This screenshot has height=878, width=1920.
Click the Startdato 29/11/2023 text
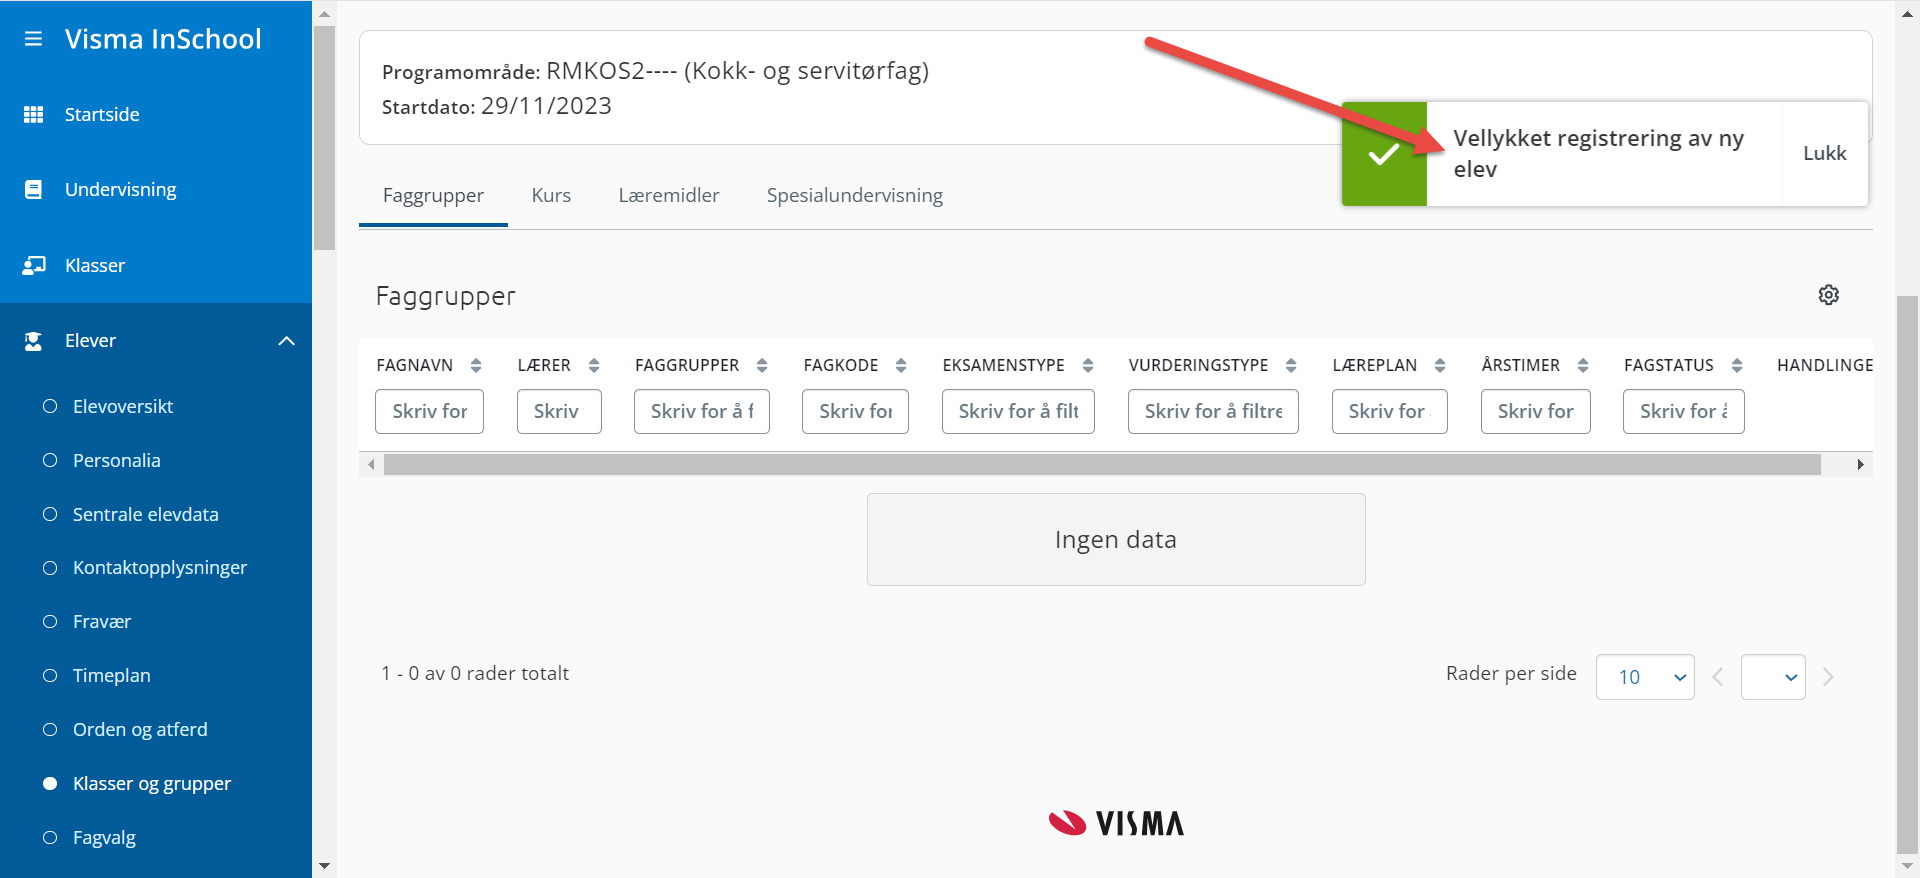click(497, 106)
